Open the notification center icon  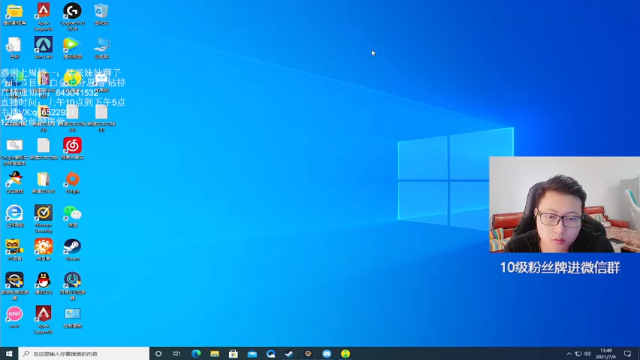click(x=627, y=354)
